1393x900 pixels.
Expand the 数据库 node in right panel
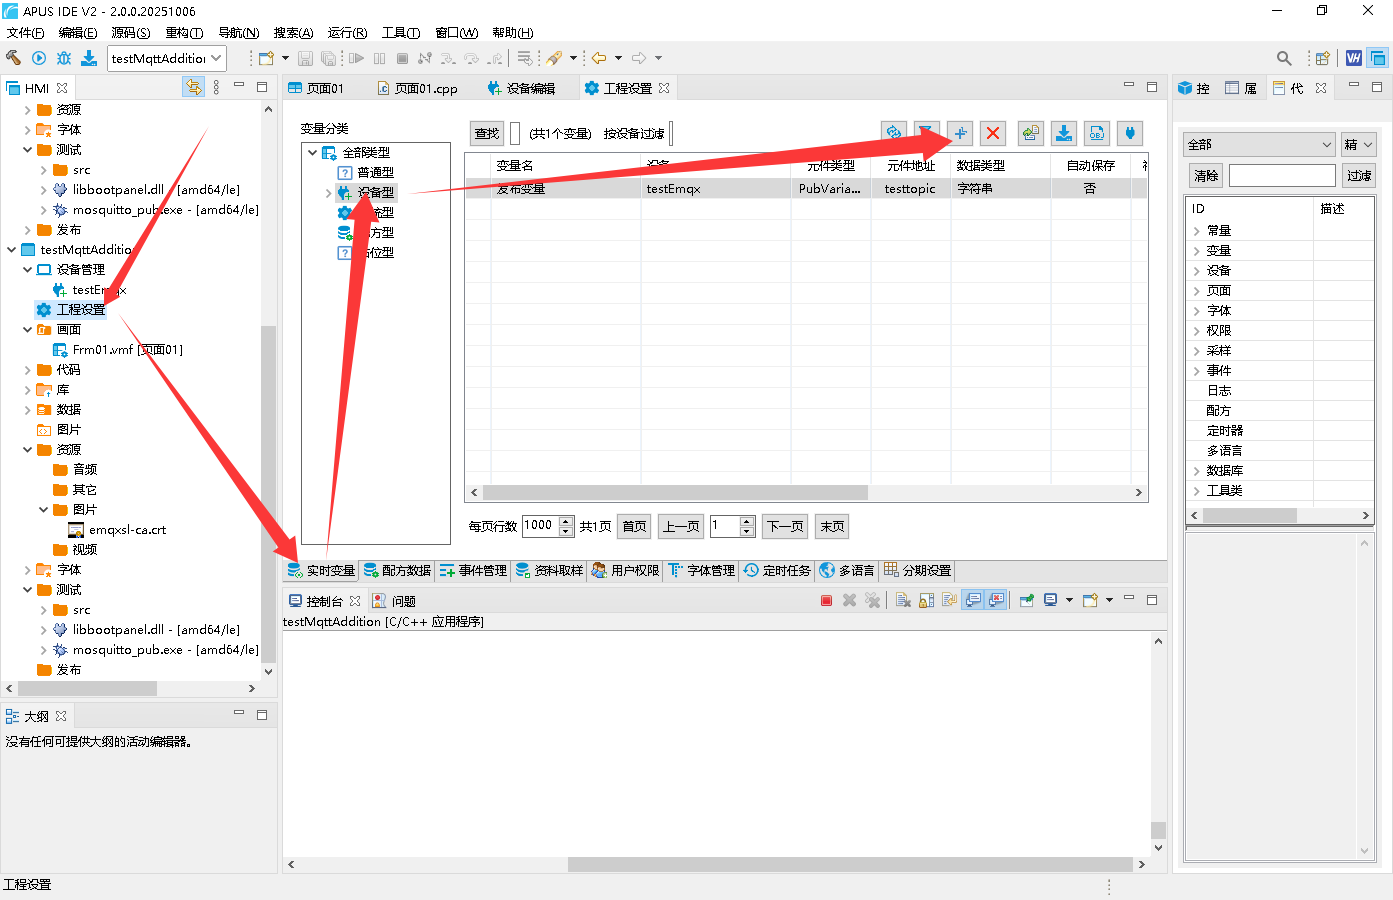[1196, 470]
